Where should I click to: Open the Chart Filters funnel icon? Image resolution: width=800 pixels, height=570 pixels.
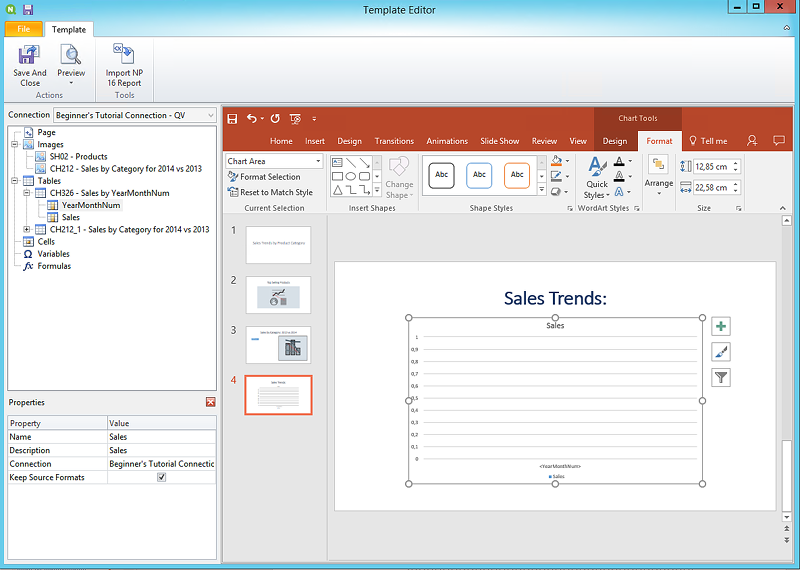click(721, 377)
